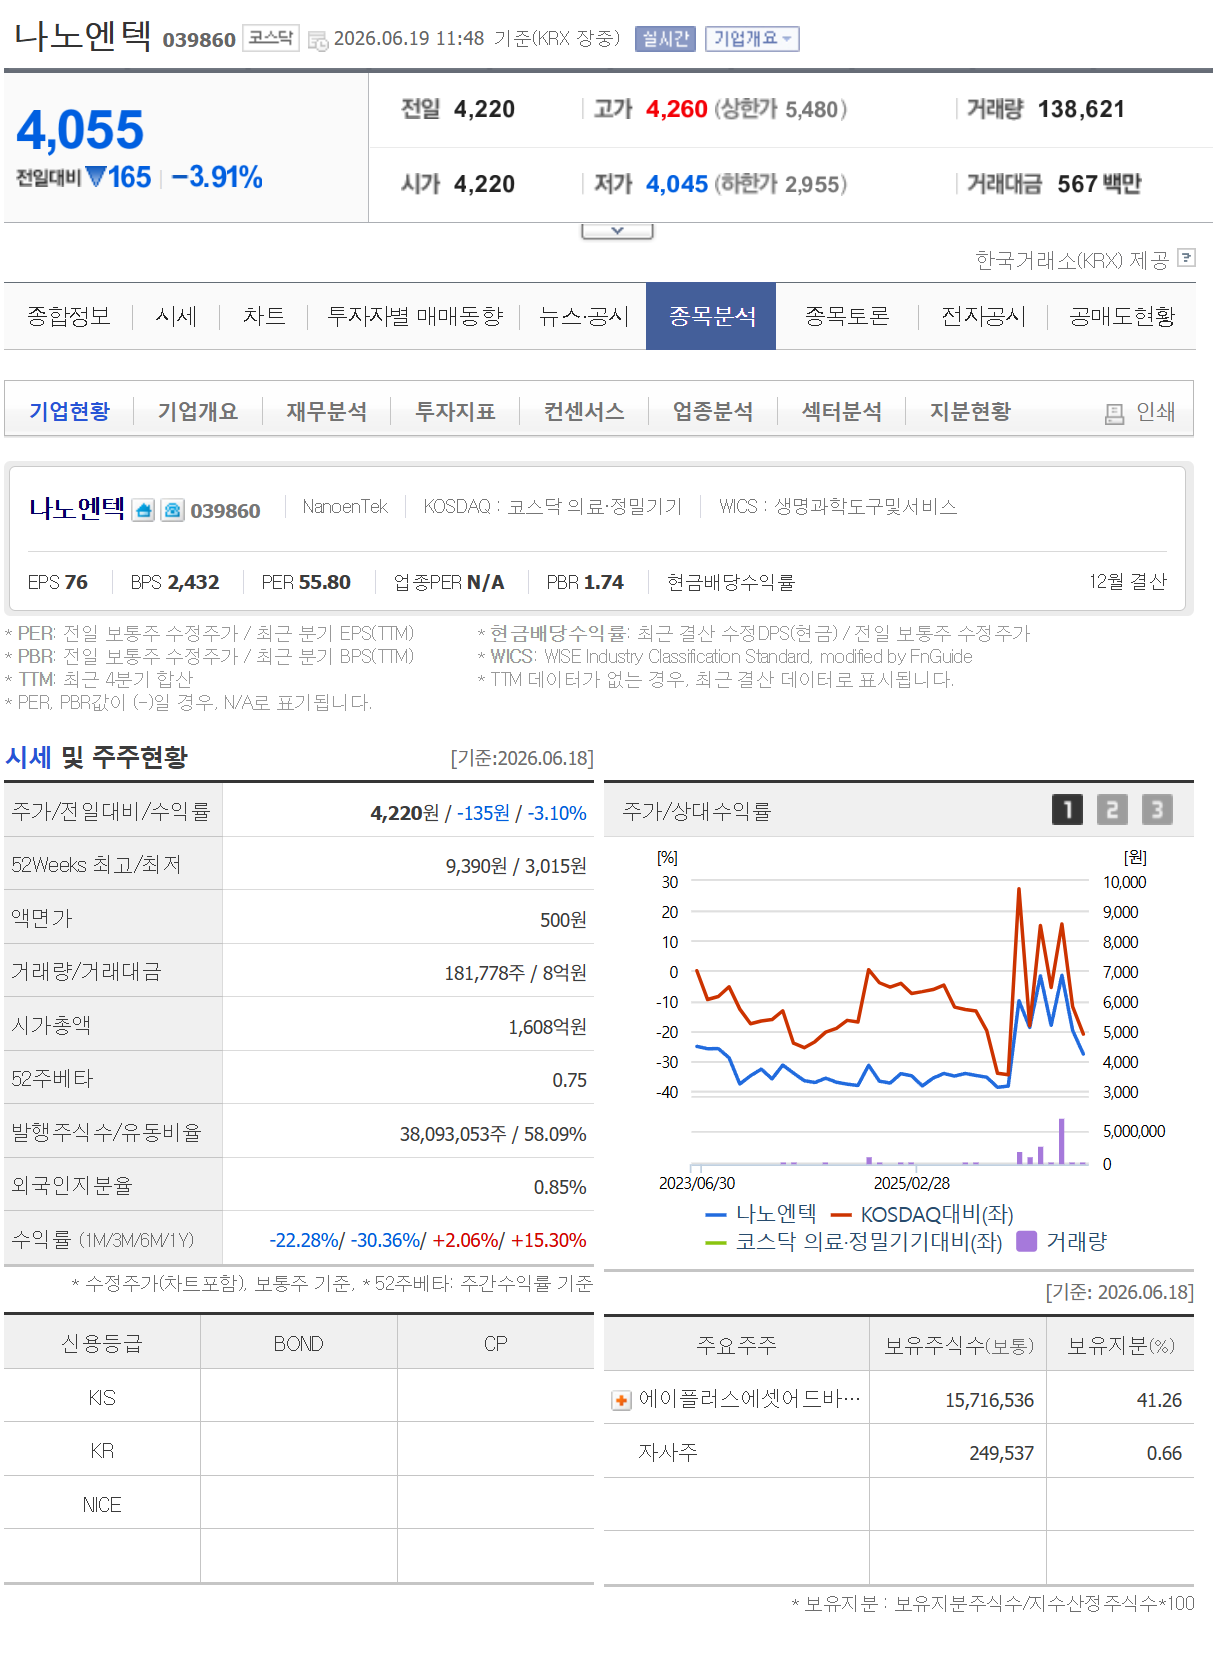Click the 거래량 value 138,621
1213x1656 pixels.
point(1081,109)
